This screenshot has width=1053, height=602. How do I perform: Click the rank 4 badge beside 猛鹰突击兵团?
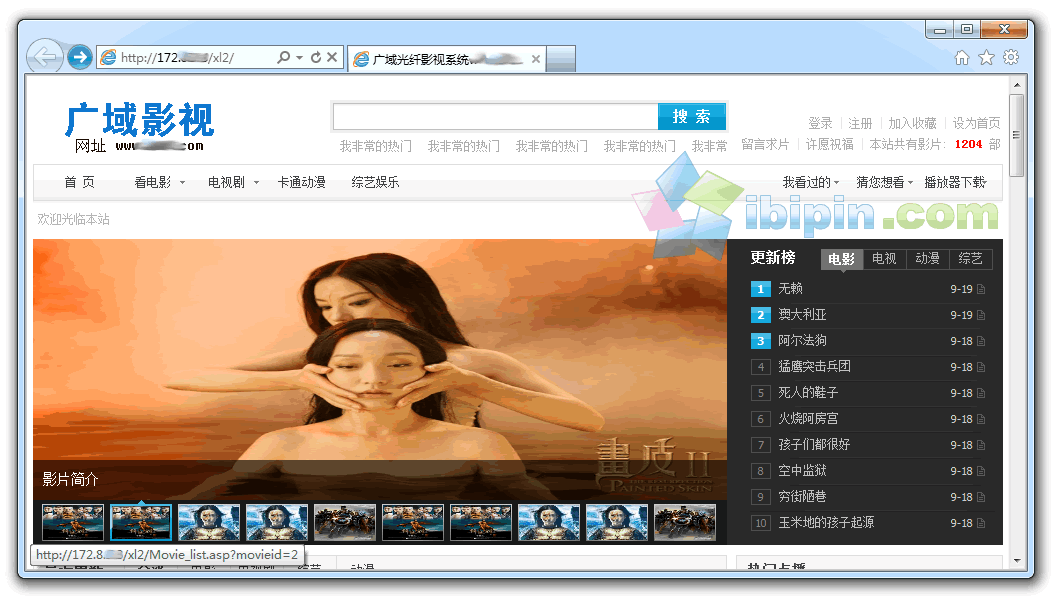[760, 367]
